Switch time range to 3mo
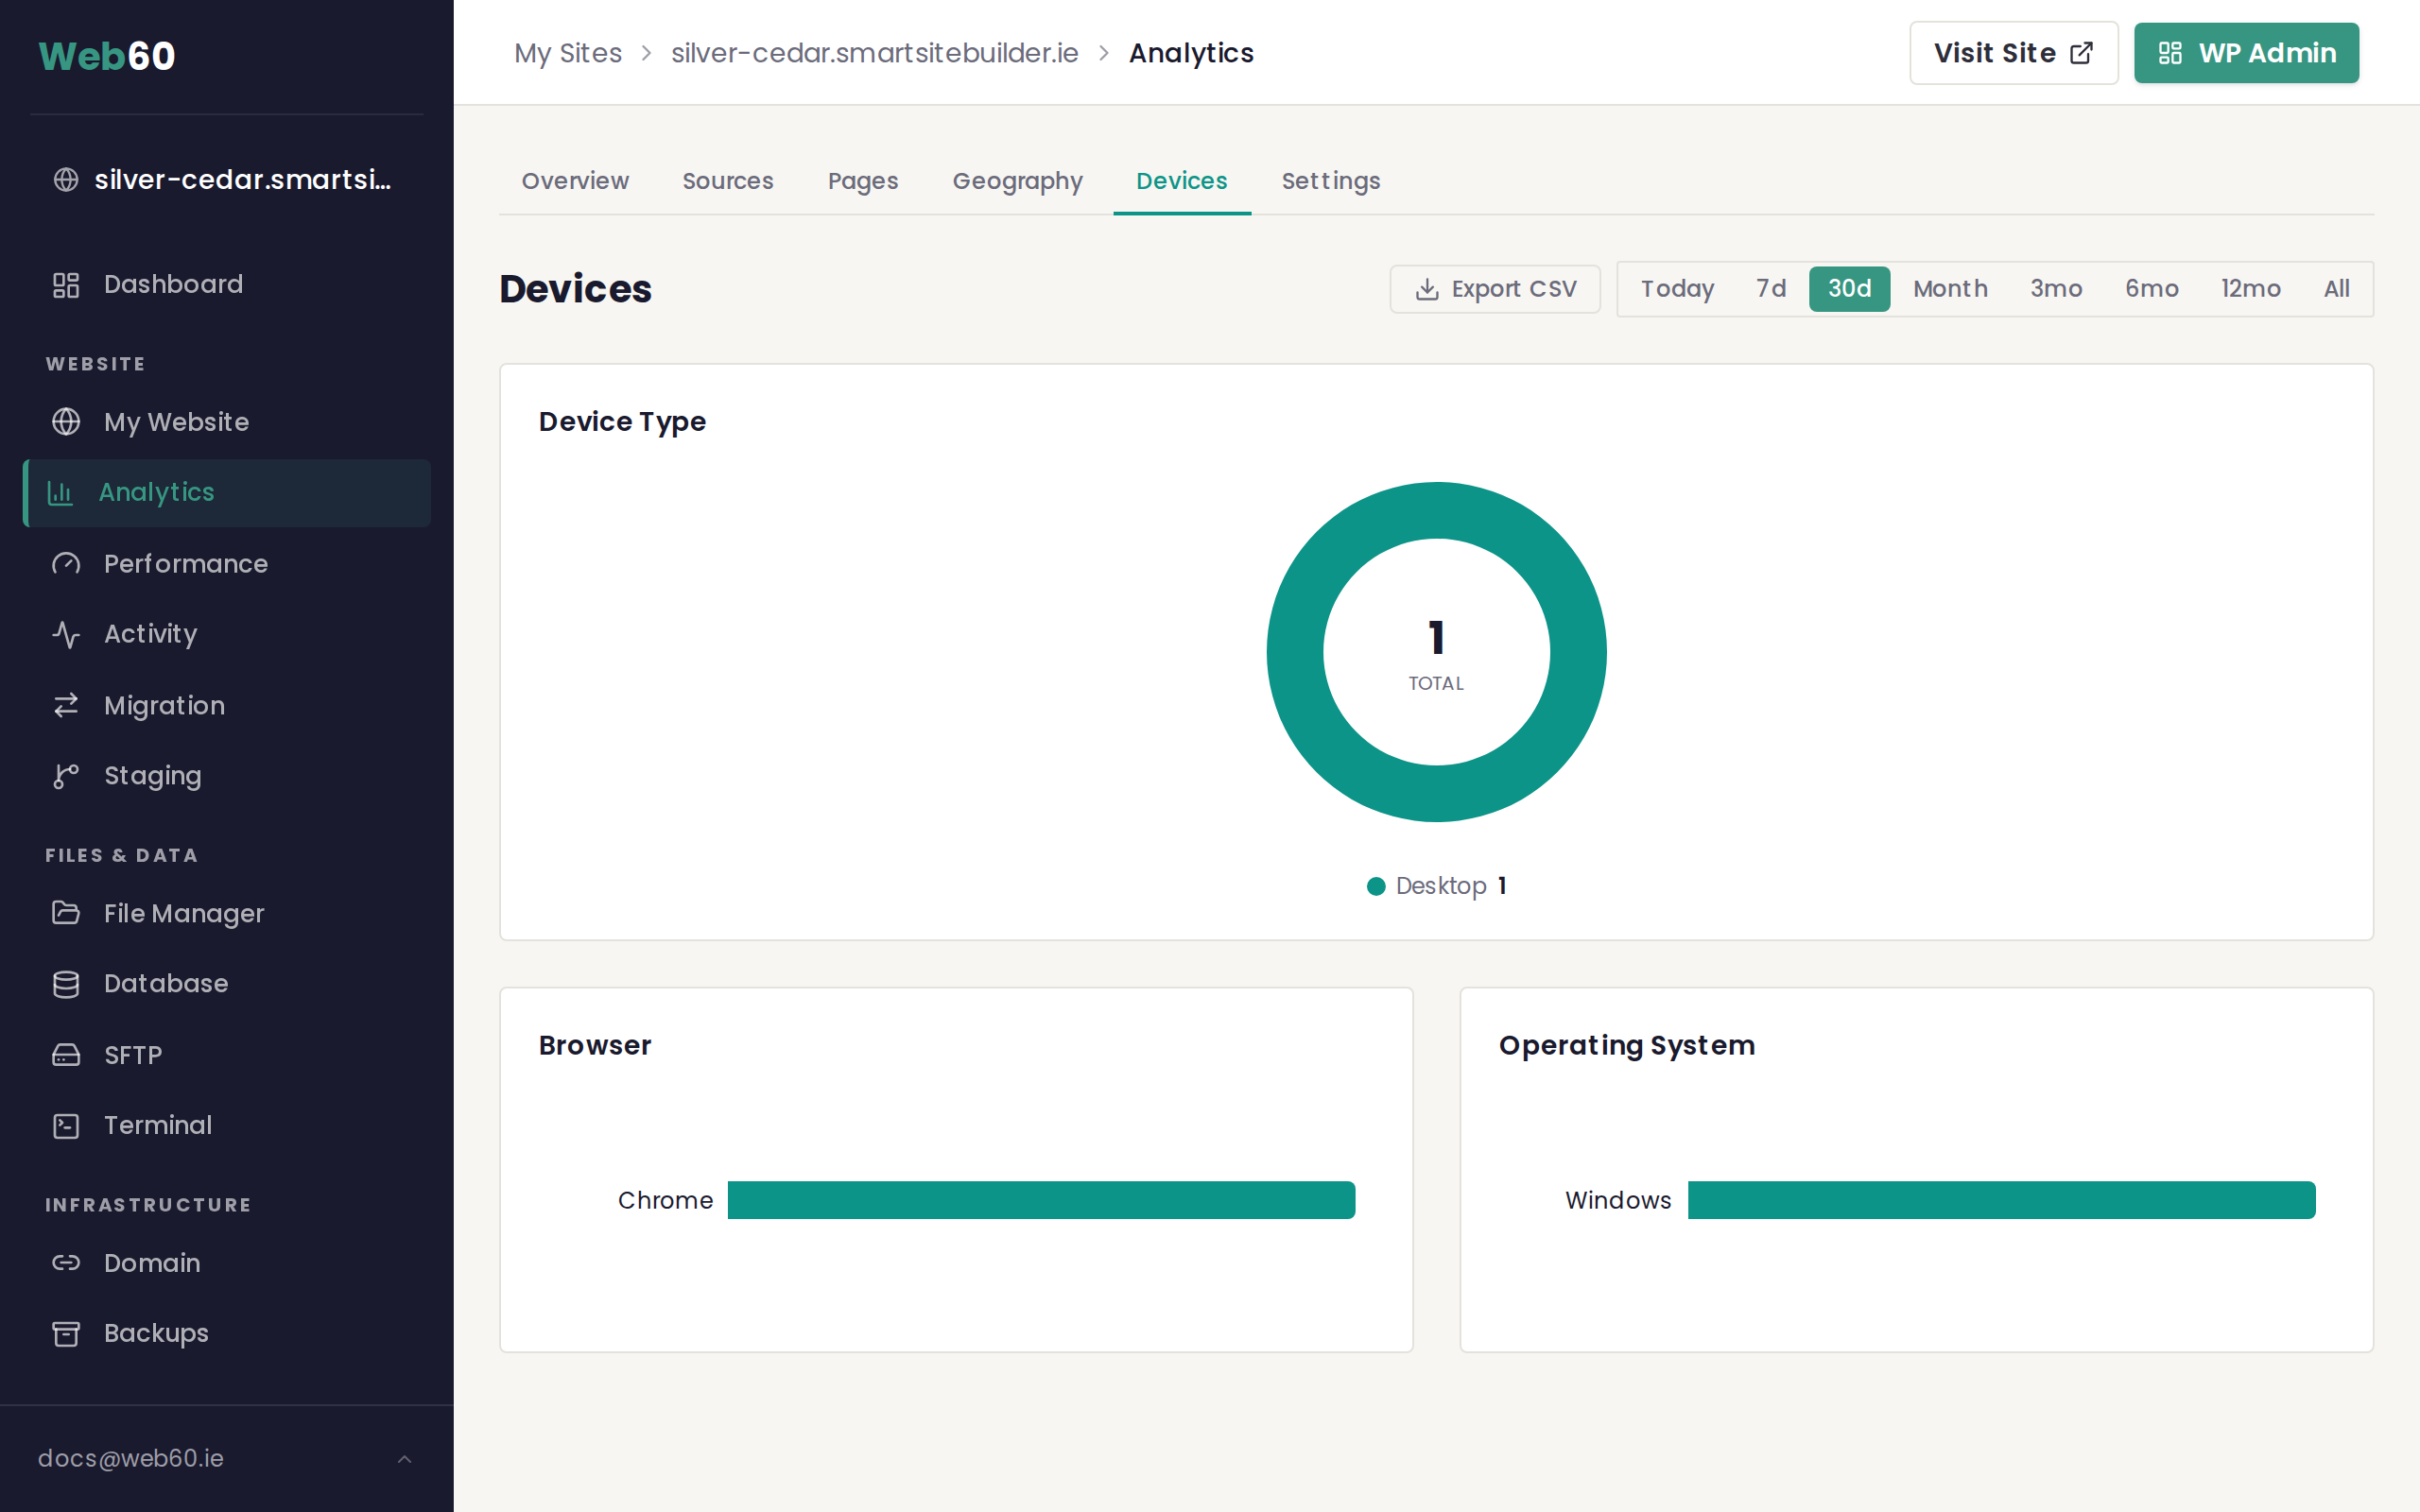Image resolution: width=2420 pixels, height=1512 pixels. click(x=2055, y=289)
